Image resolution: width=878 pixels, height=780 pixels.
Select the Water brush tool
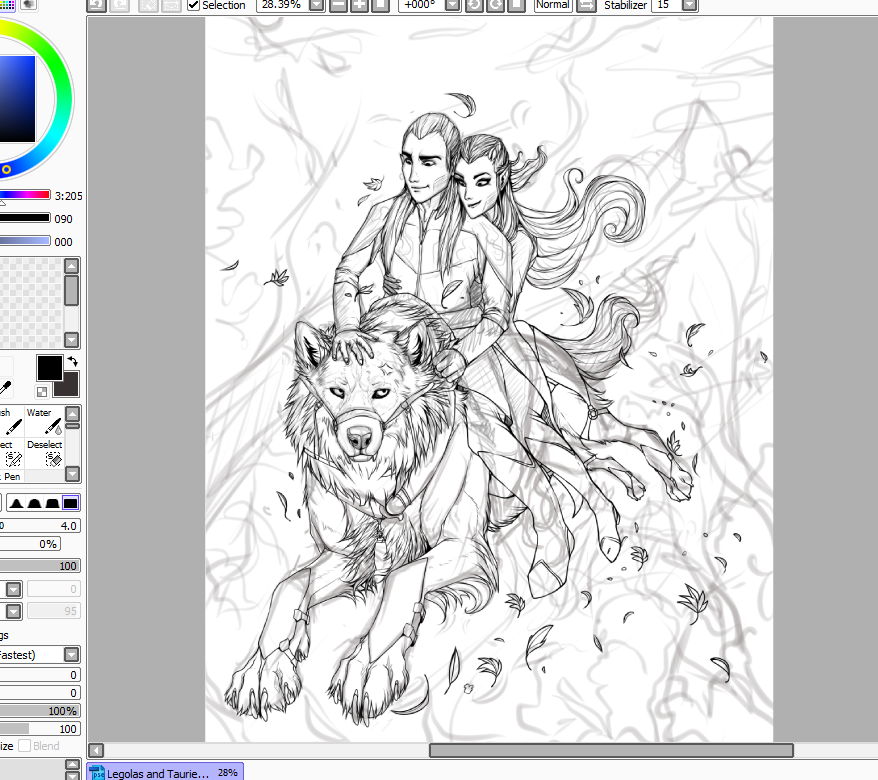pos(45,422)
